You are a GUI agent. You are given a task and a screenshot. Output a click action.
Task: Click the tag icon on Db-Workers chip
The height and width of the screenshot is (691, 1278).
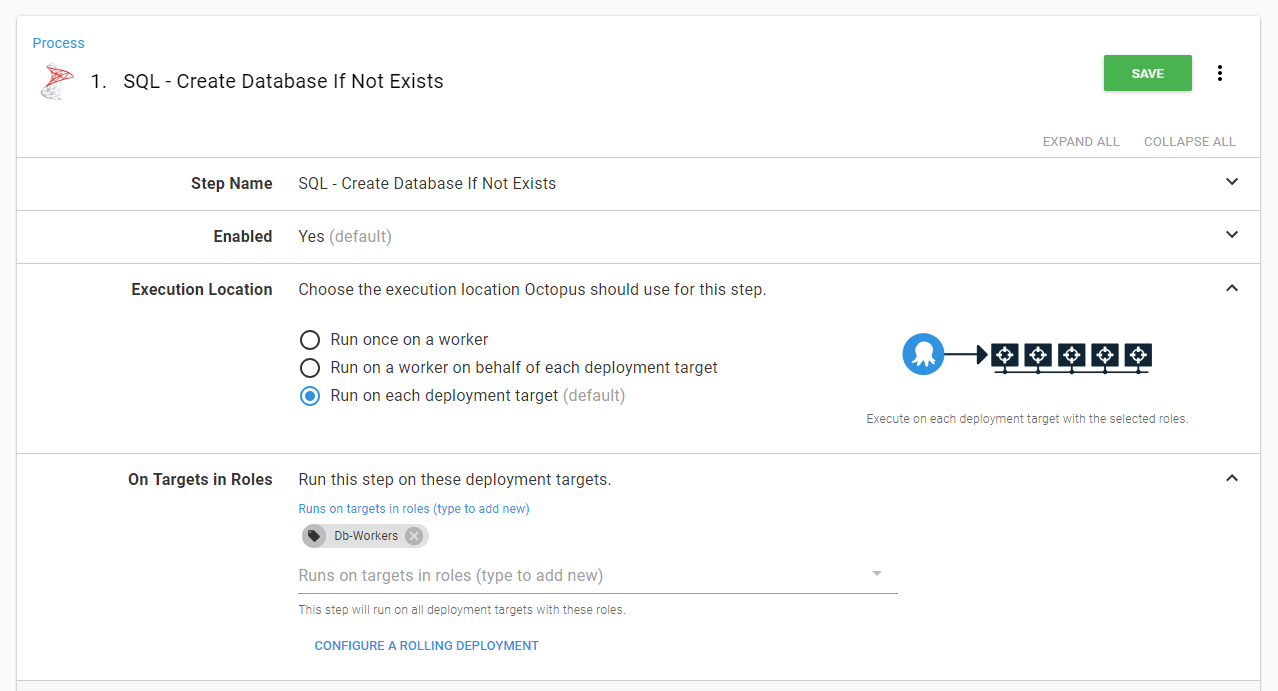point(315,536)
